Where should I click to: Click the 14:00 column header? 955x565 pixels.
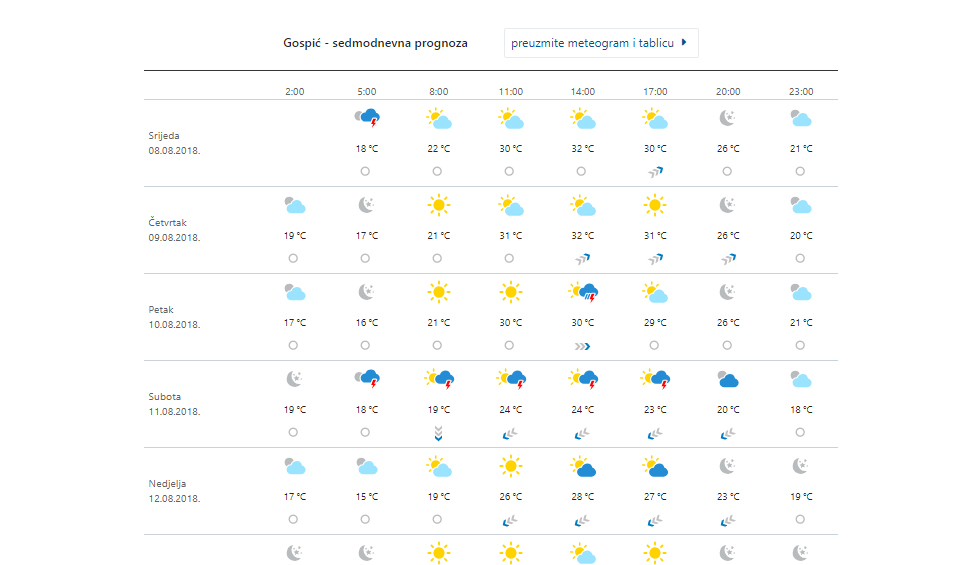click(x=583, y=92)
